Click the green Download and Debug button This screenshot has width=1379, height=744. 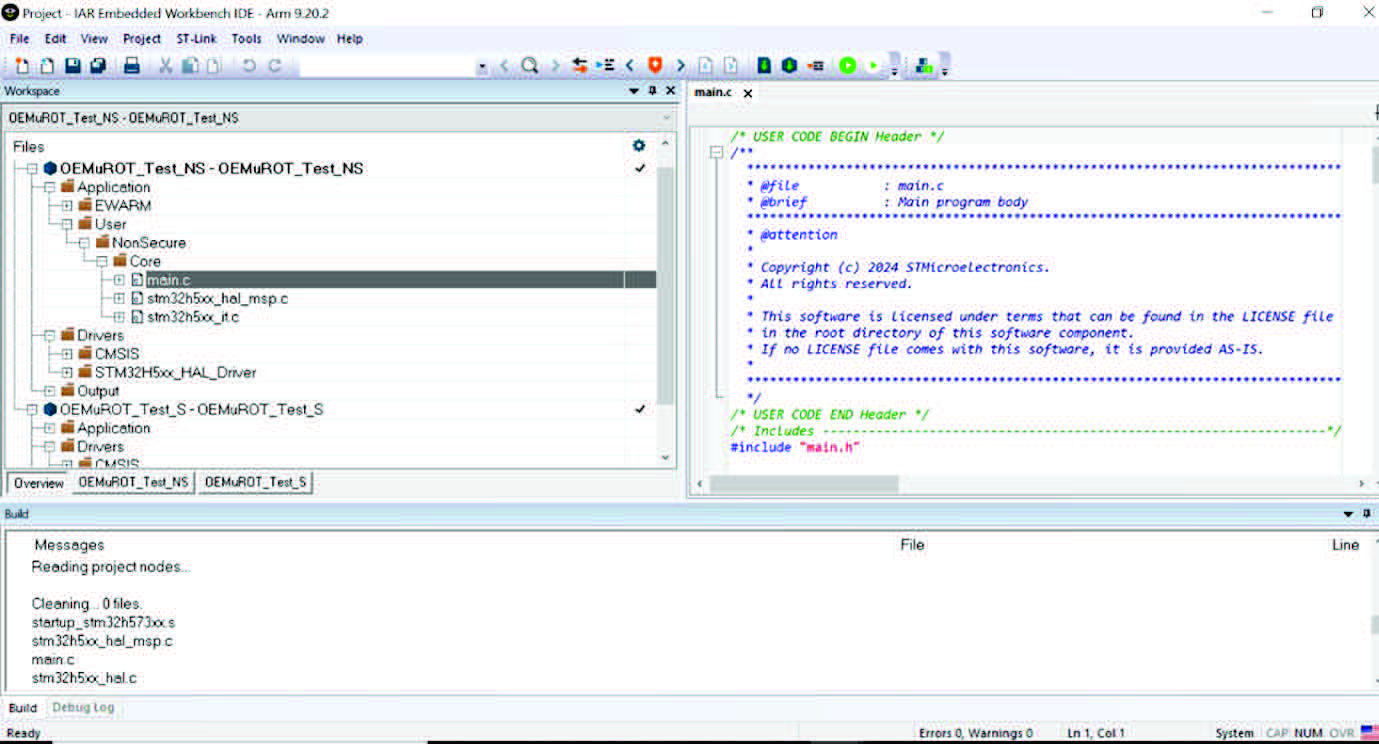(848, 65)
